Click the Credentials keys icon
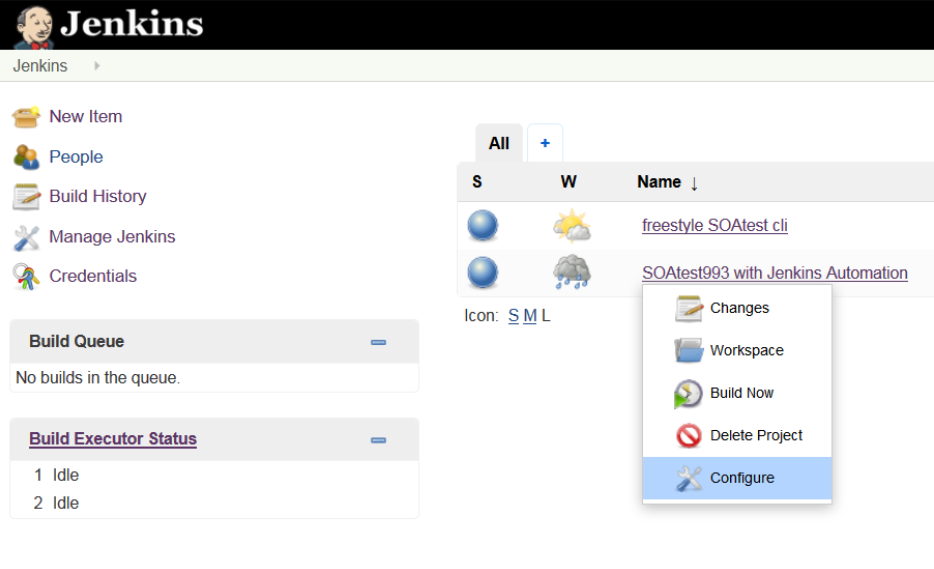 [26, 276]
